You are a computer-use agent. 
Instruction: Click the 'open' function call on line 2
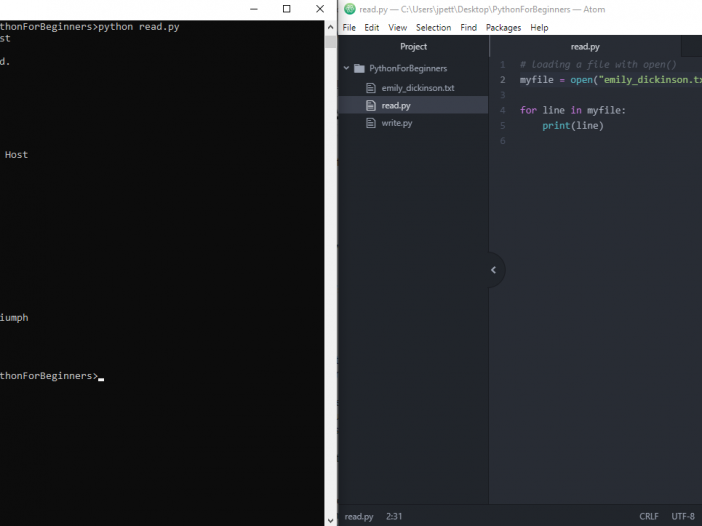(582, 80)
